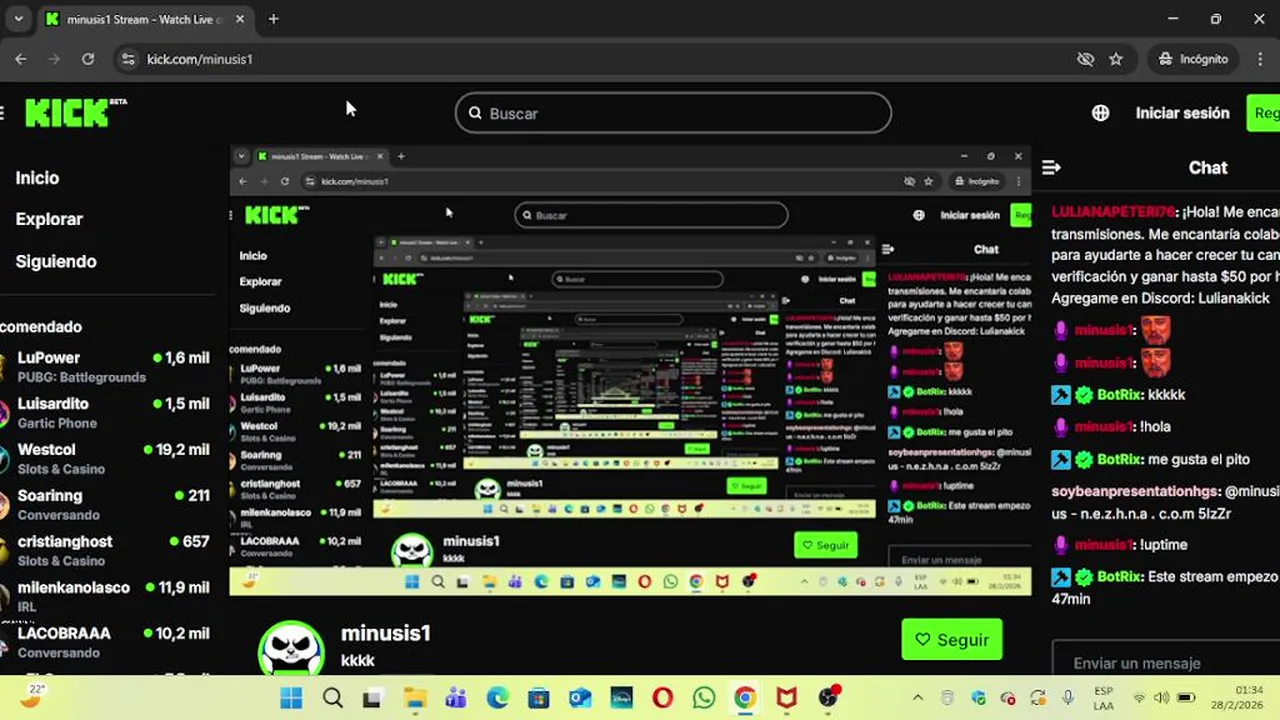This screenshot has height=720, width=1280.
Task: Click the large minusis1 avatar below the stream
Action: [291, 649]
